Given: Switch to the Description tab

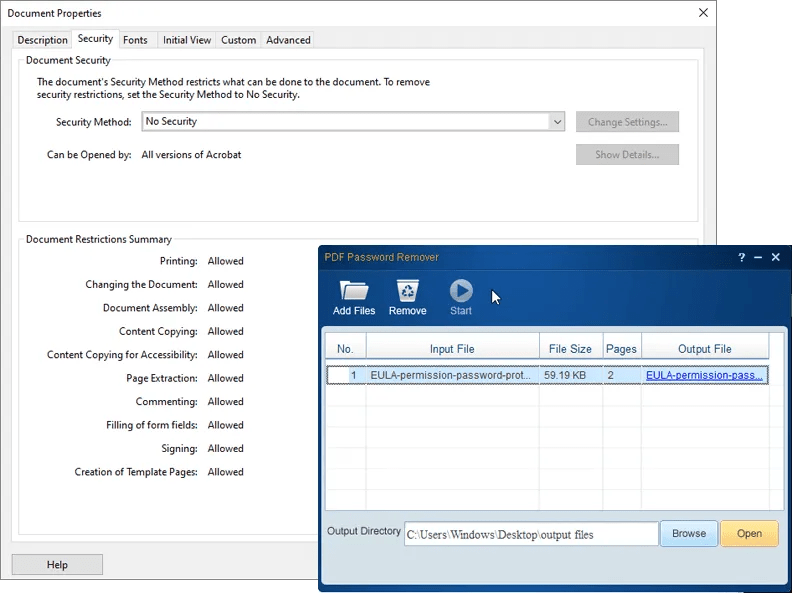Looking at the screenshot, I should (x=42, y=40).
